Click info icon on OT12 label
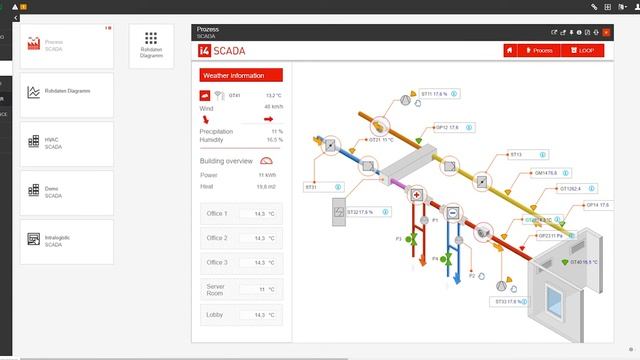The height and width of the screenshot is (360, 640). point(591,189)
